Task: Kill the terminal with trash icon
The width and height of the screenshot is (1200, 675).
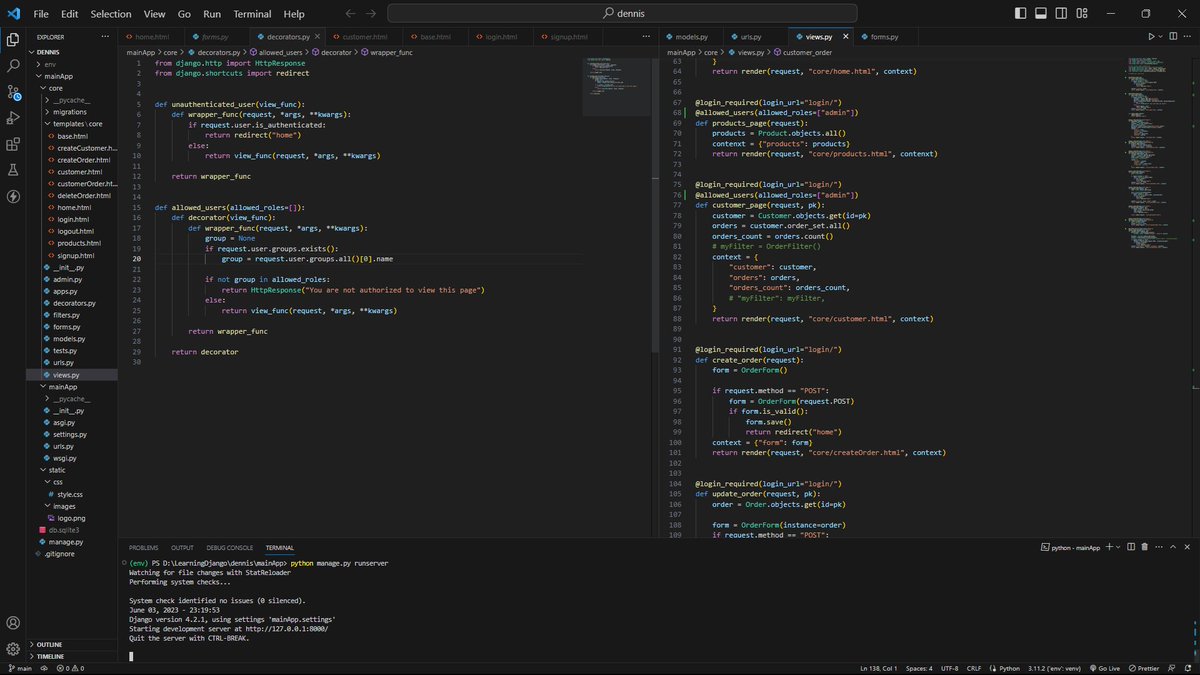Action: pyautogui.click(x=1145, y=548)
